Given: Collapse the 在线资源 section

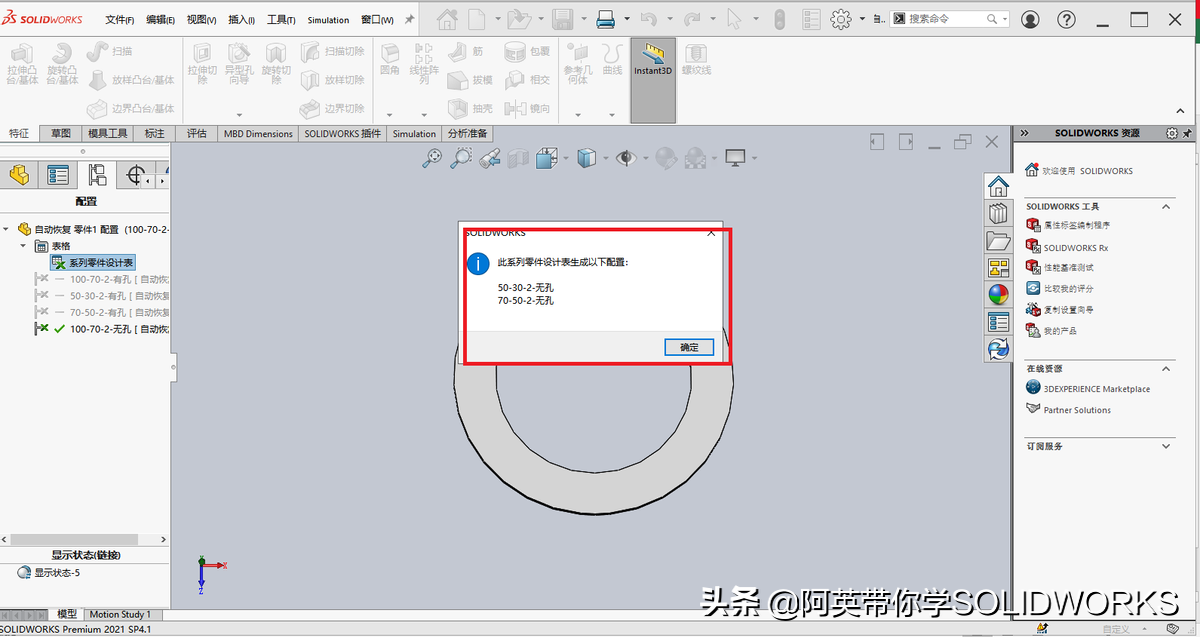Looking at the screenshot, I should pos(1166,368).
